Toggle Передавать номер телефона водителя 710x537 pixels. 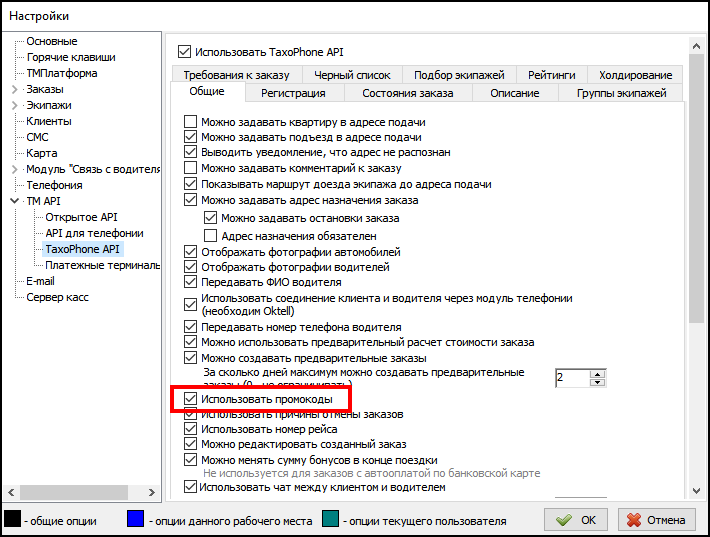click(x=190, y=326)
